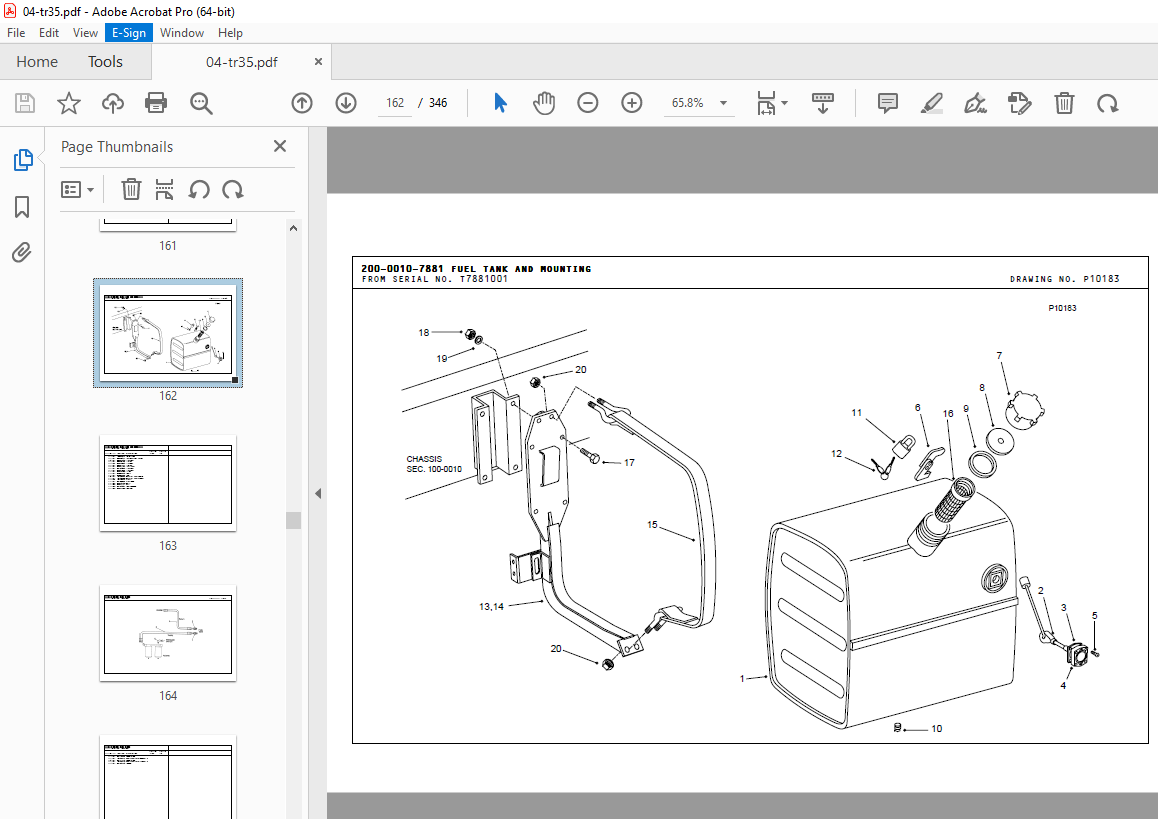This screenshot has width=1158, height=819.
Task: Open the Attachments paperclip panel
Action: click(x=22, y=253)
